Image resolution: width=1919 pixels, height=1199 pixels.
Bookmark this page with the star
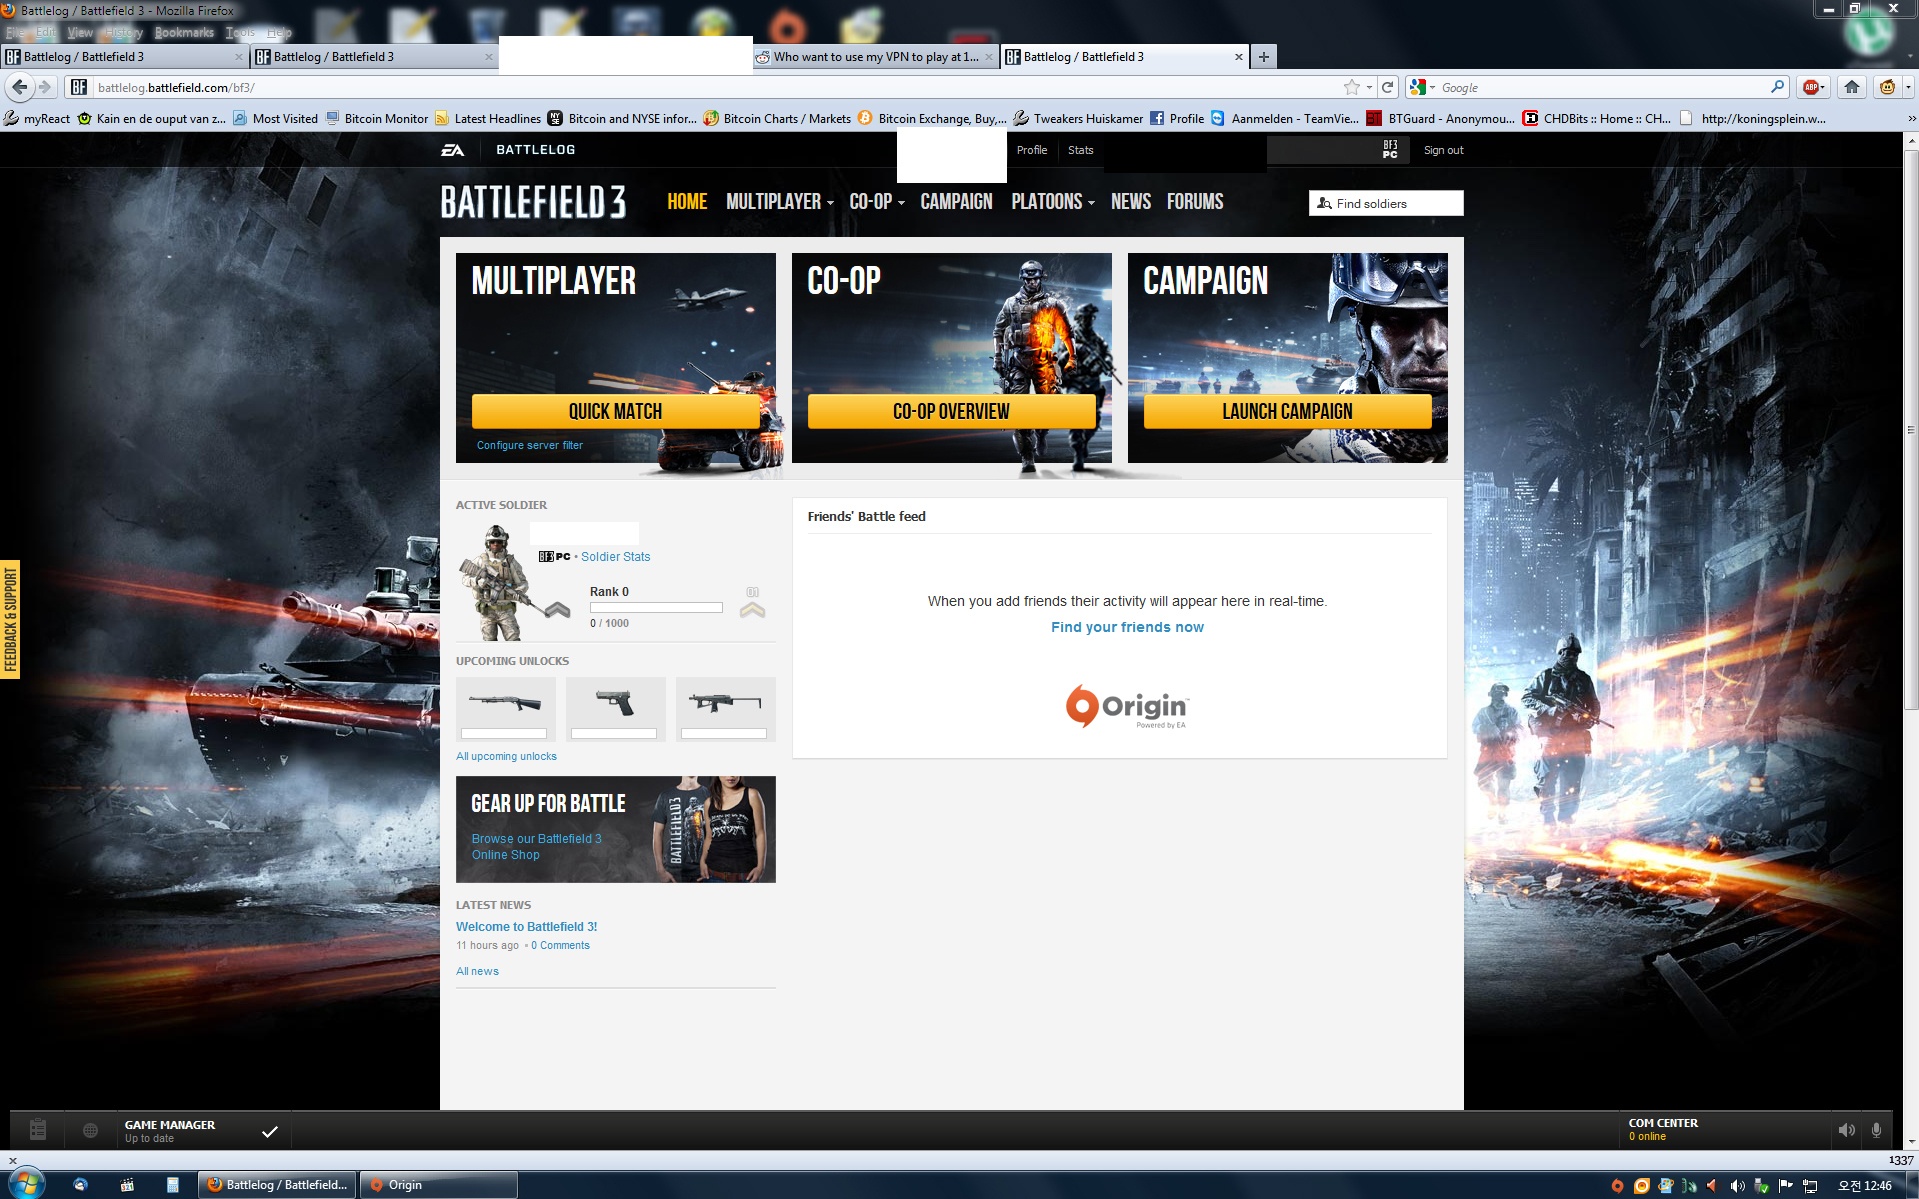click(1352, 87)
